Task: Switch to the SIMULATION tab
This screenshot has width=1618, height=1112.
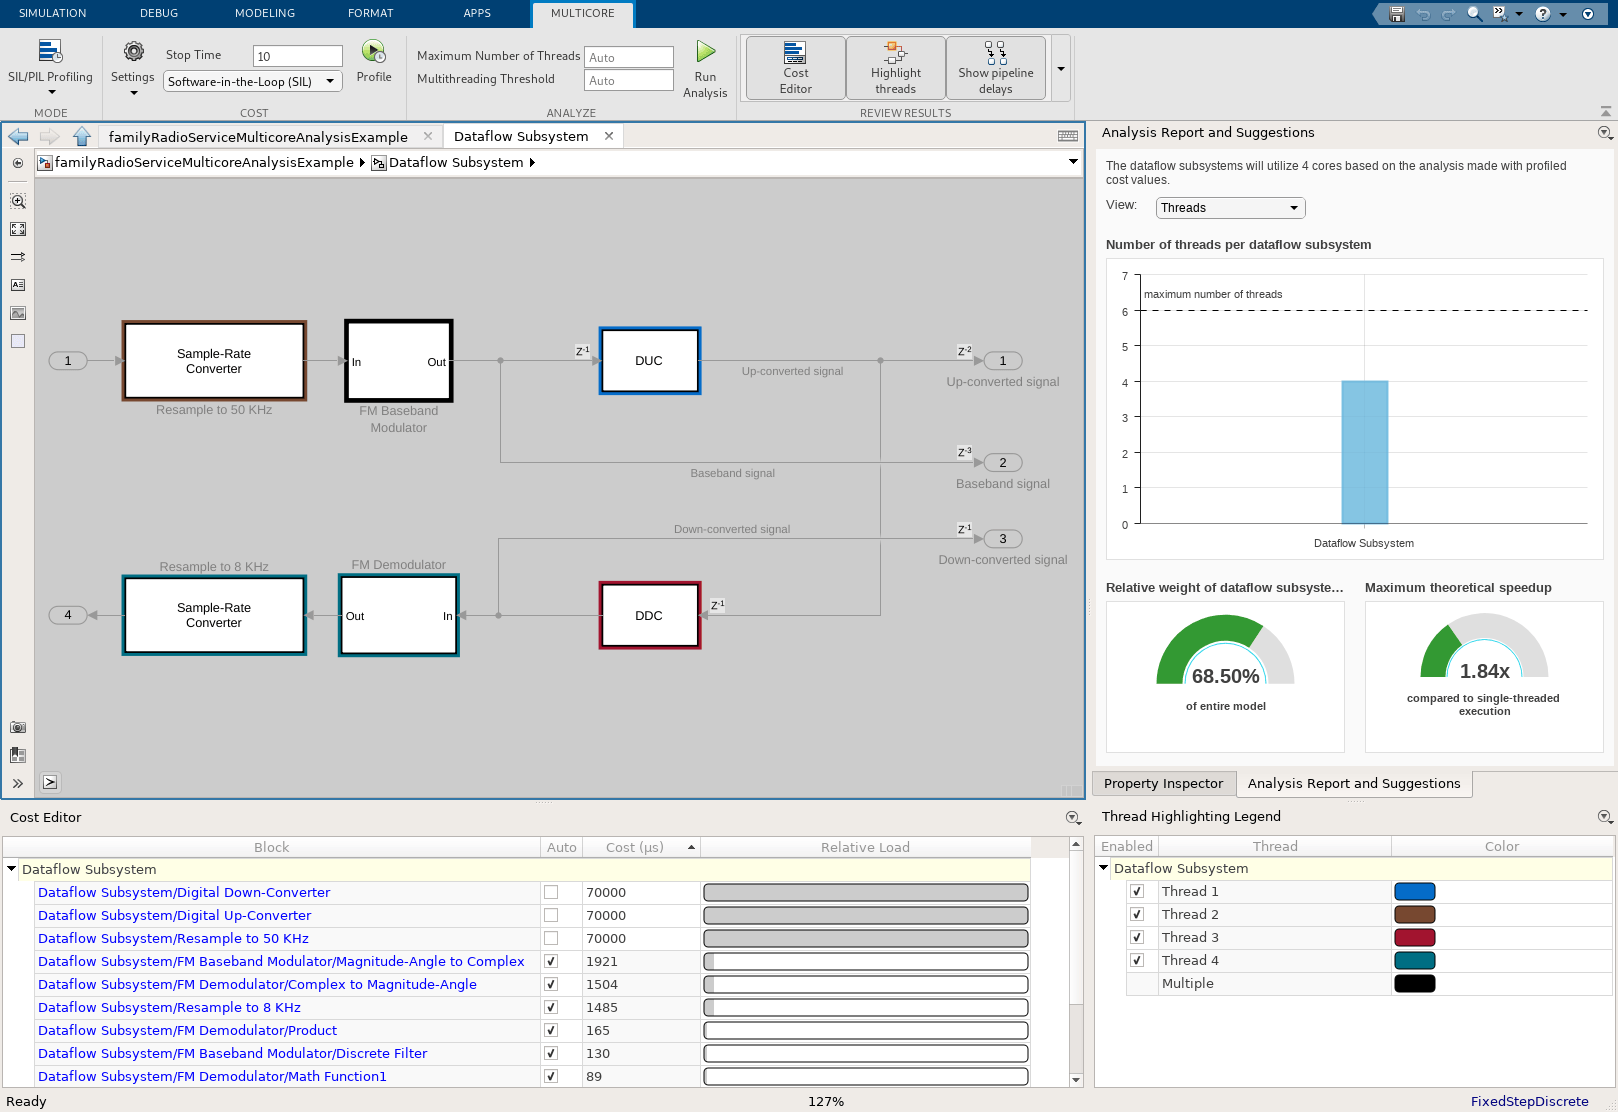Action: [x=52, y=13]
